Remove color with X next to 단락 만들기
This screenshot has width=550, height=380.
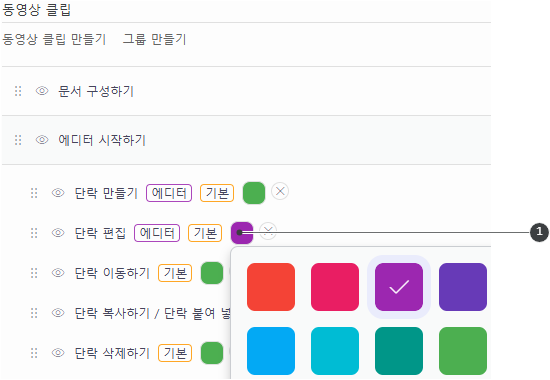click(x=280, y=192)
